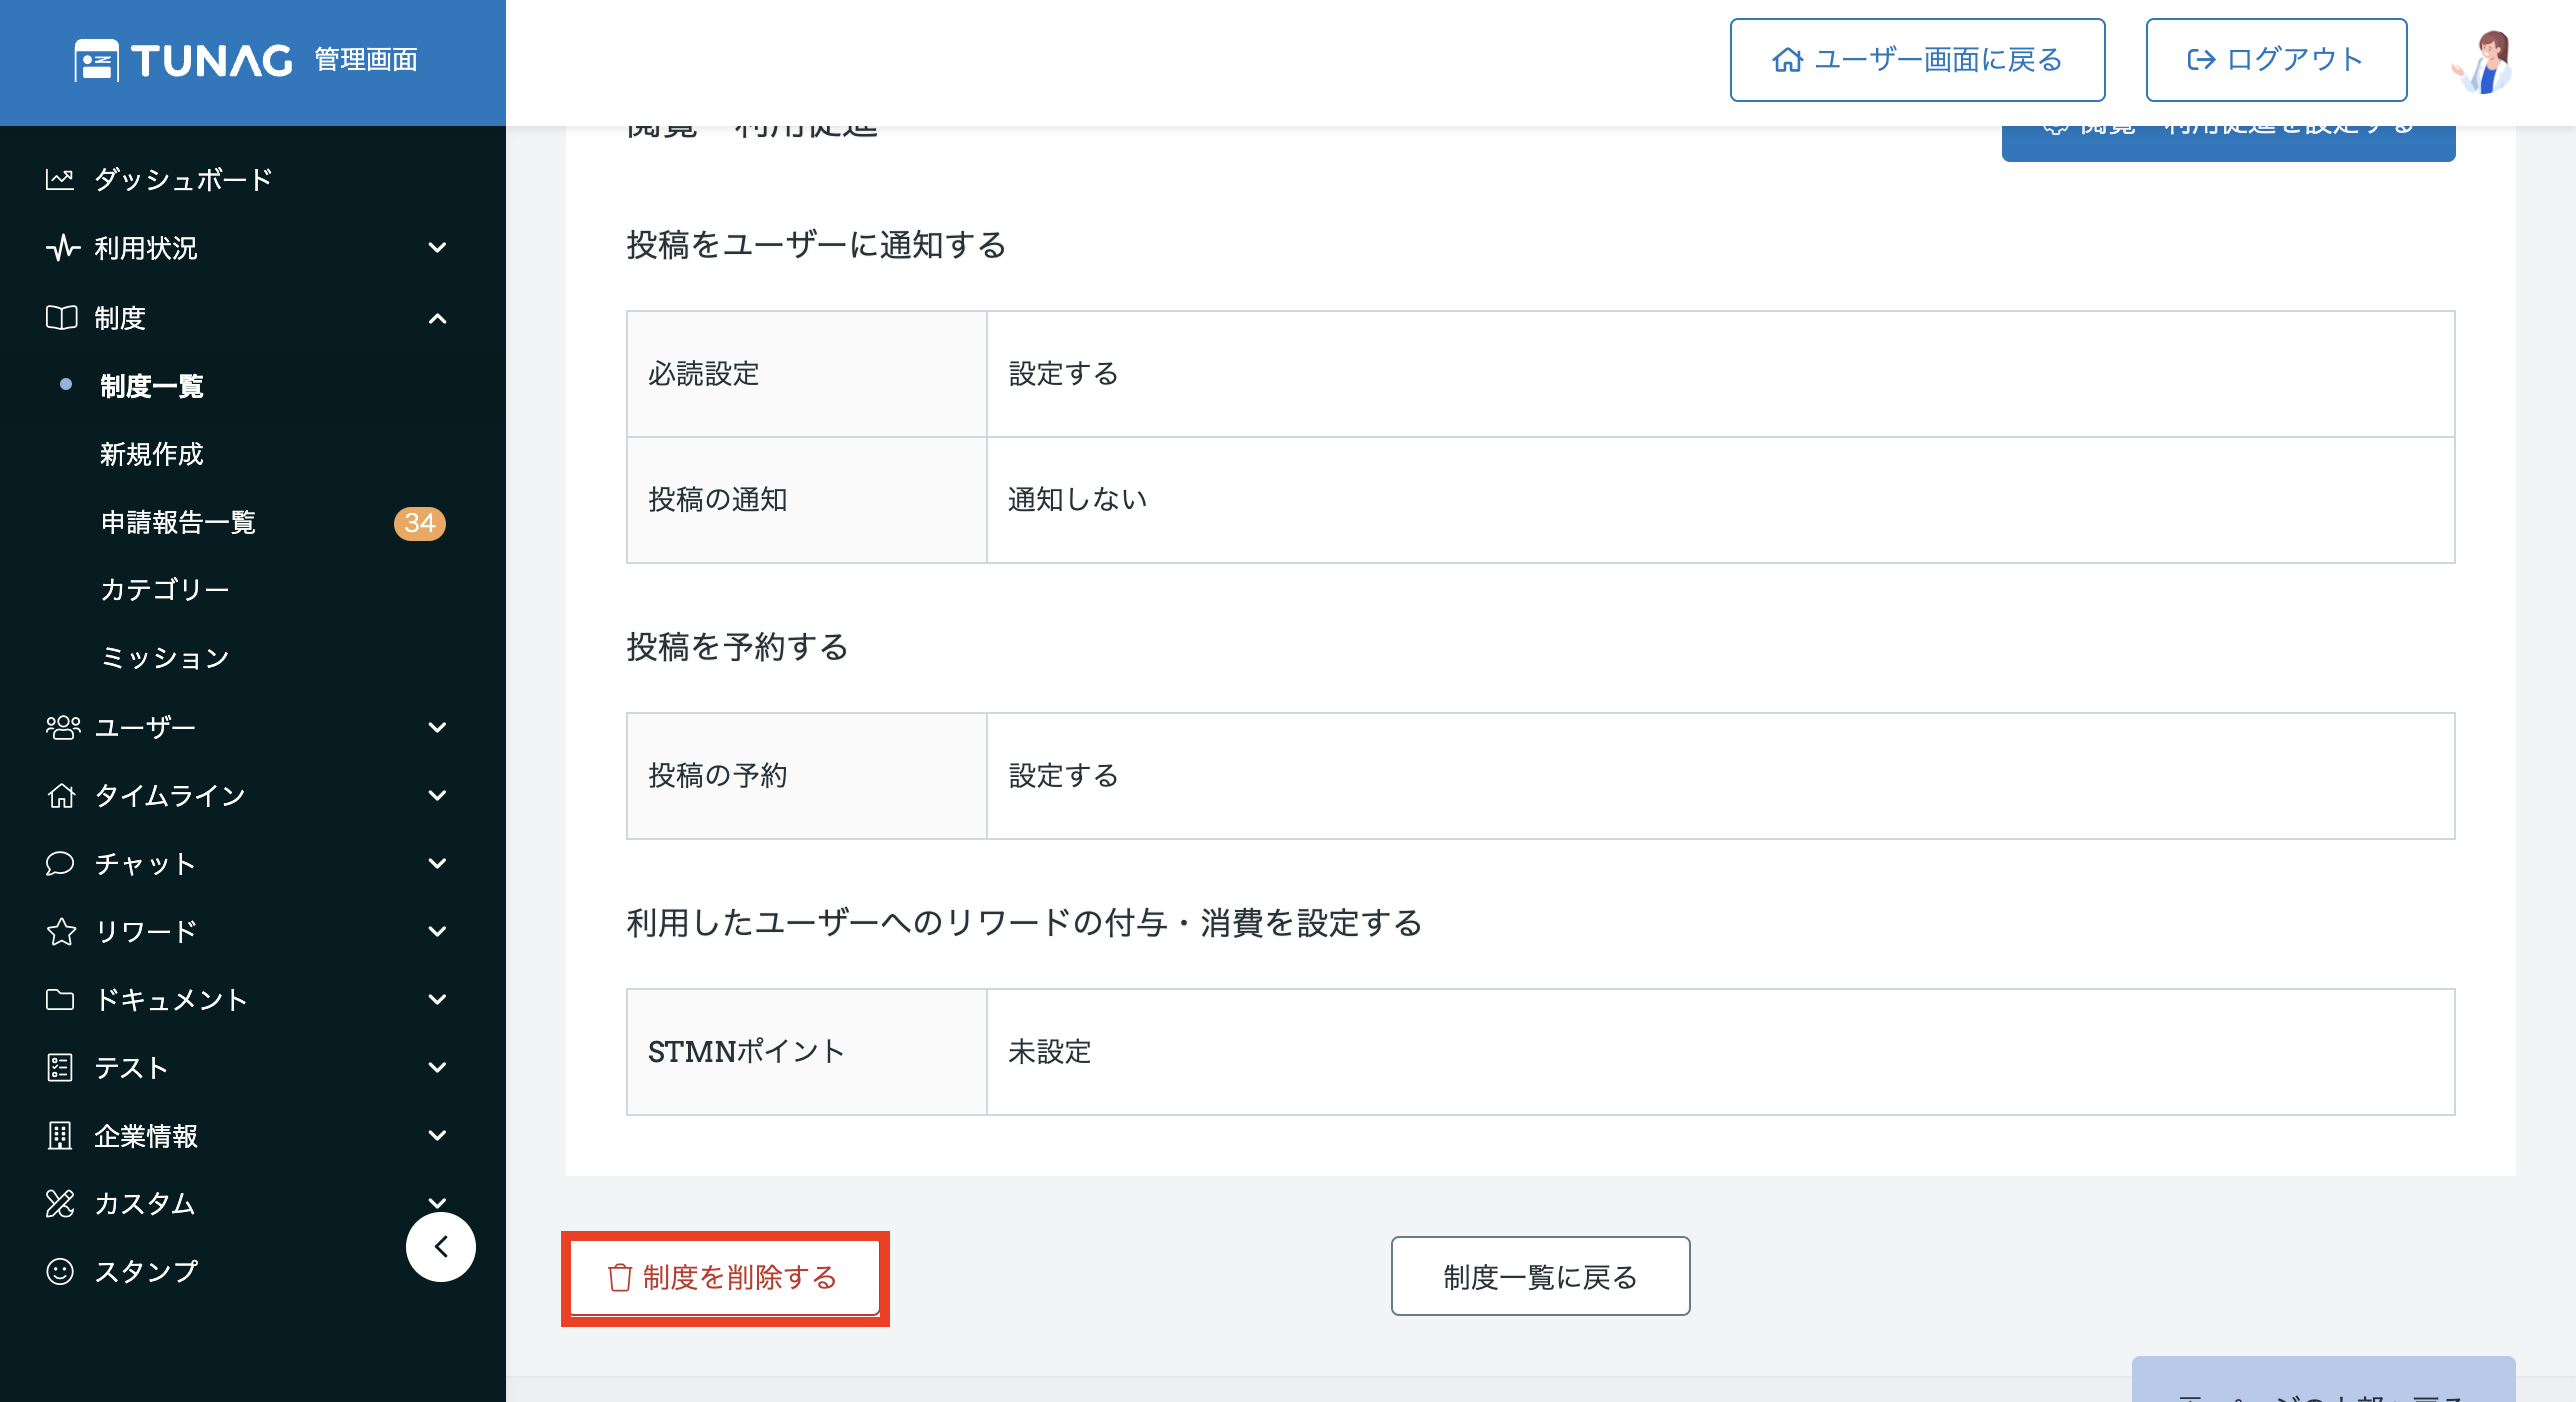Click the ページの上部へ戻る button at the bottom
The image size is (2576, 1402).
[2323, 1380]
